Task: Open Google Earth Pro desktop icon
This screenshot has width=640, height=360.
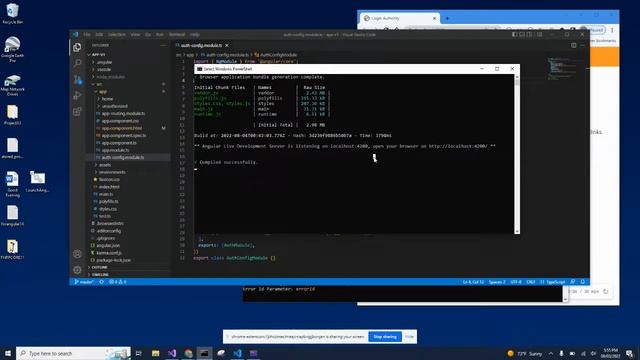Action: (x=12, y=49)
